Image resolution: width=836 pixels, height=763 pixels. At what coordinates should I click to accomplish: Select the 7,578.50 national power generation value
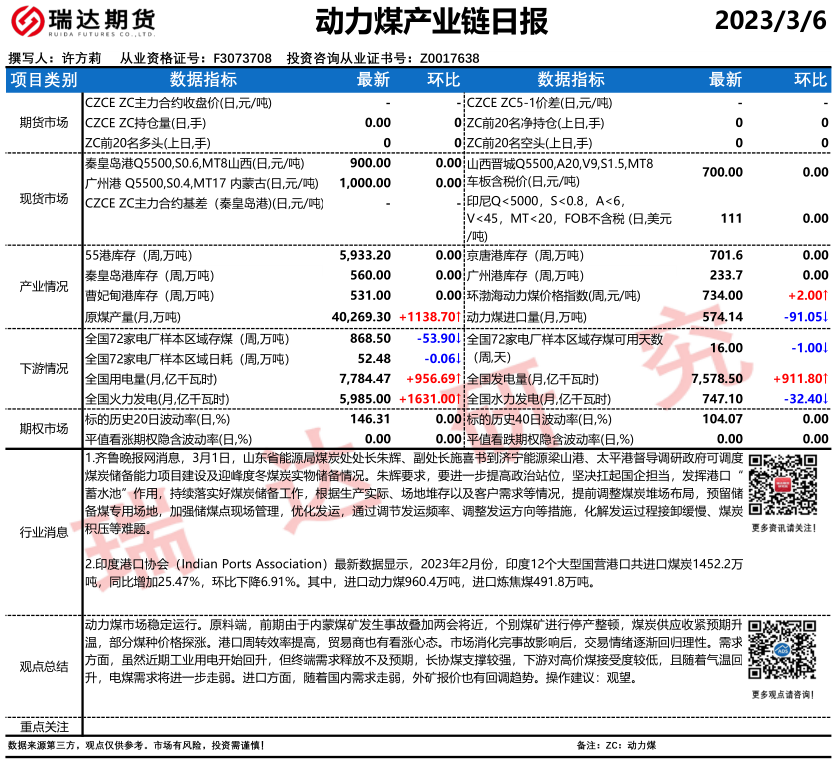716,379
